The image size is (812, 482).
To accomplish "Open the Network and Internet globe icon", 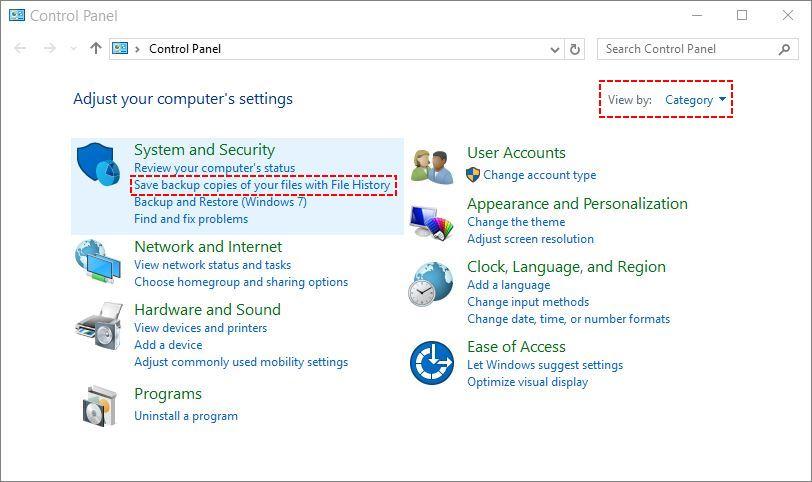I will point(98,261).
